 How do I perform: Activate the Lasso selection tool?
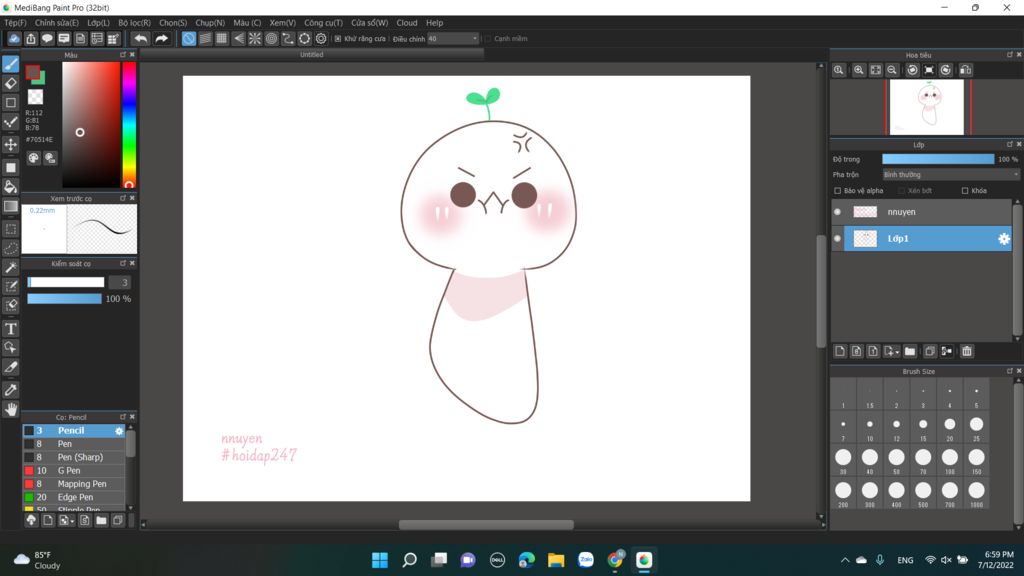10,248
